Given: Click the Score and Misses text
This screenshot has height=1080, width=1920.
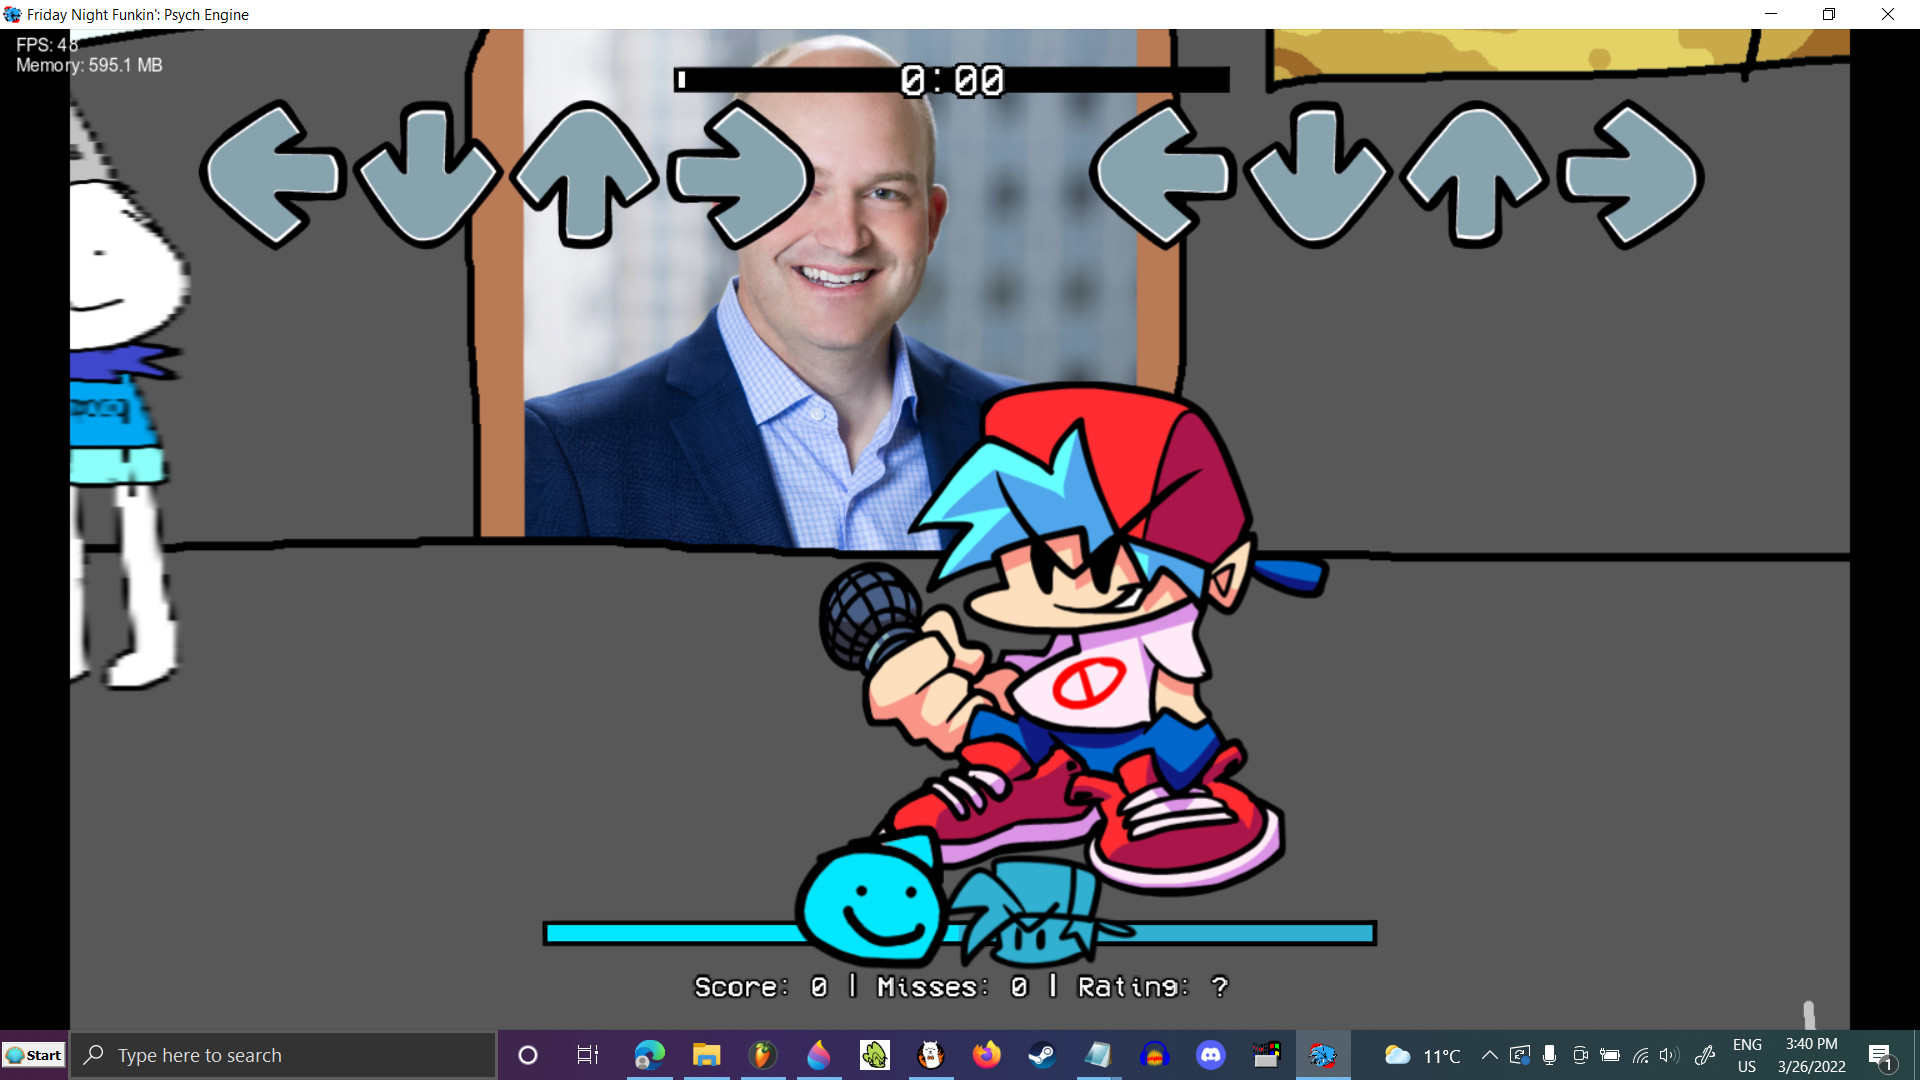Looking at the screenshot, I should click(960, 987).
